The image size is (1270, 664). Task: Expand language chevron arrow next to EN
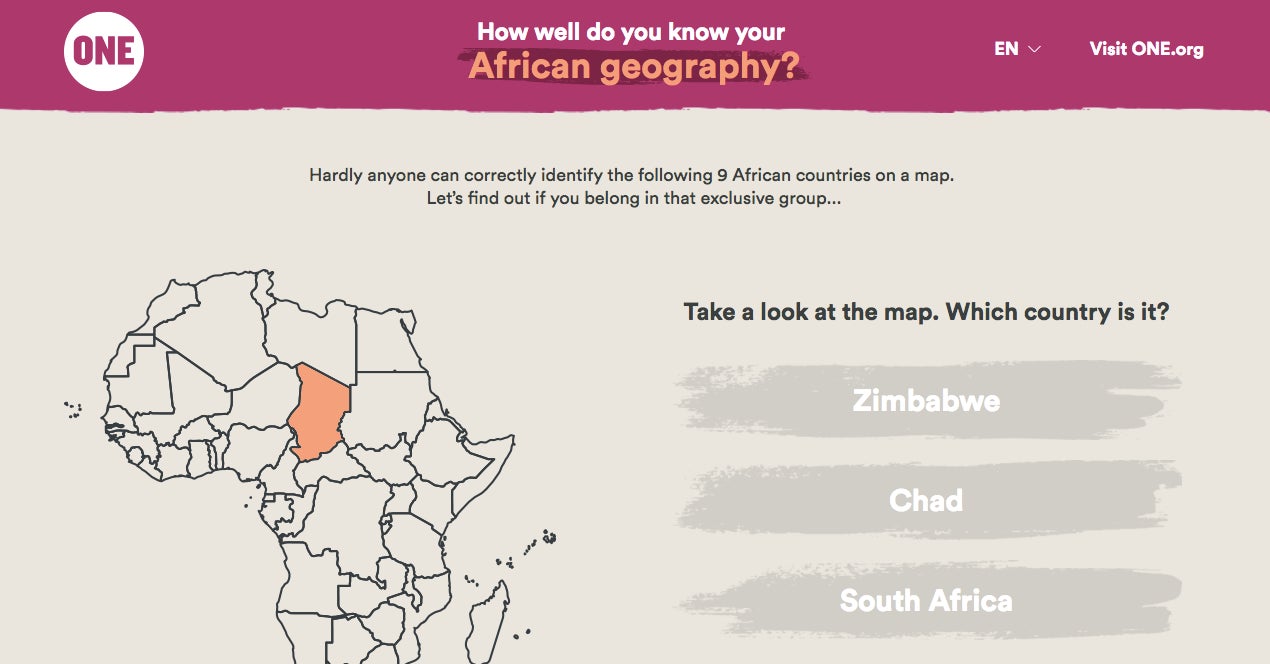click(1034, 50)
